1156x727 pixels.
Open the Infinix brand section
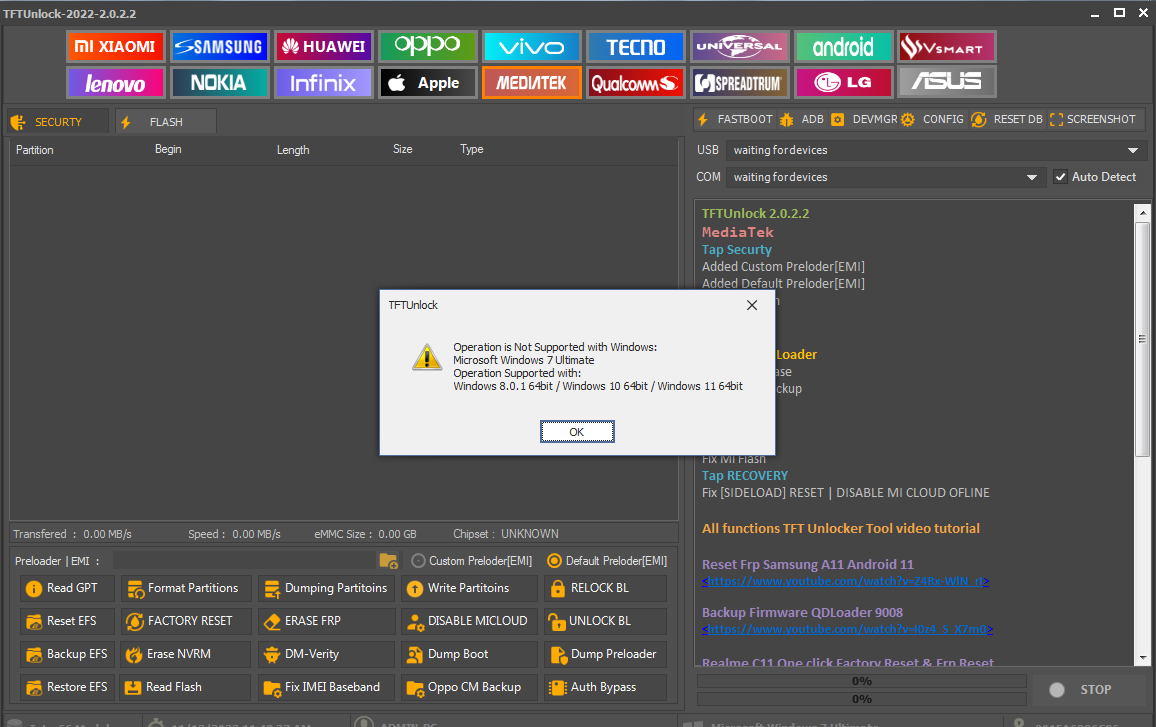coord(324,83)
